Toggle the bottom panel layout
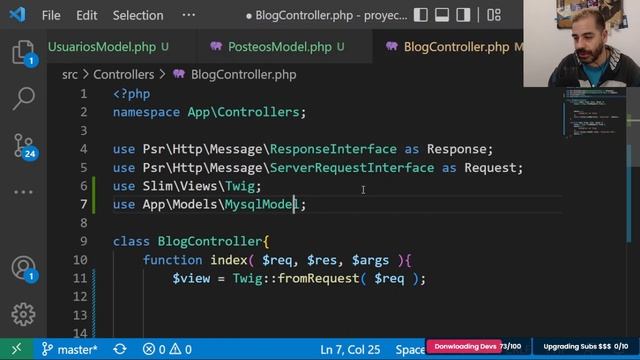Image resolution: width=640 pixels, height=360 pixels. 442,15
